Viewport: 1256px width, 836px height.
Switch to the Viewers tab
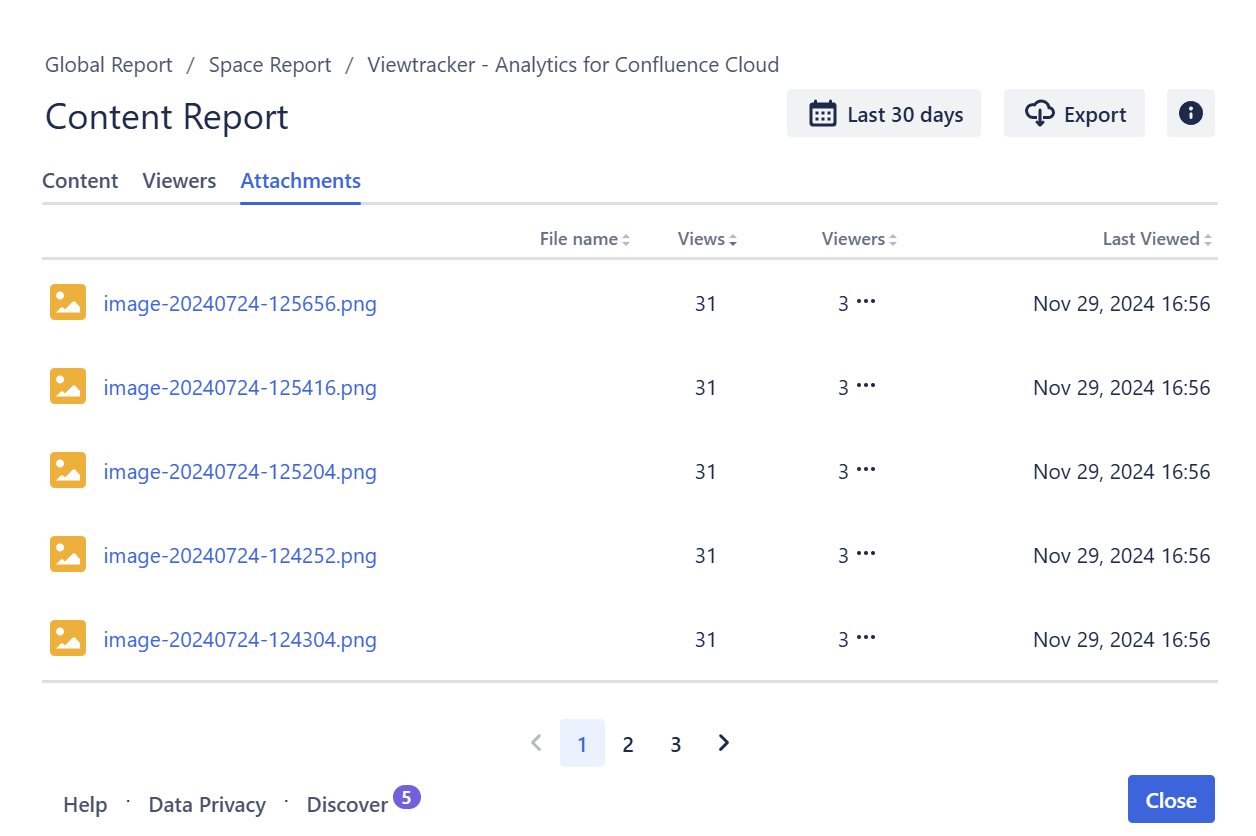179,181
